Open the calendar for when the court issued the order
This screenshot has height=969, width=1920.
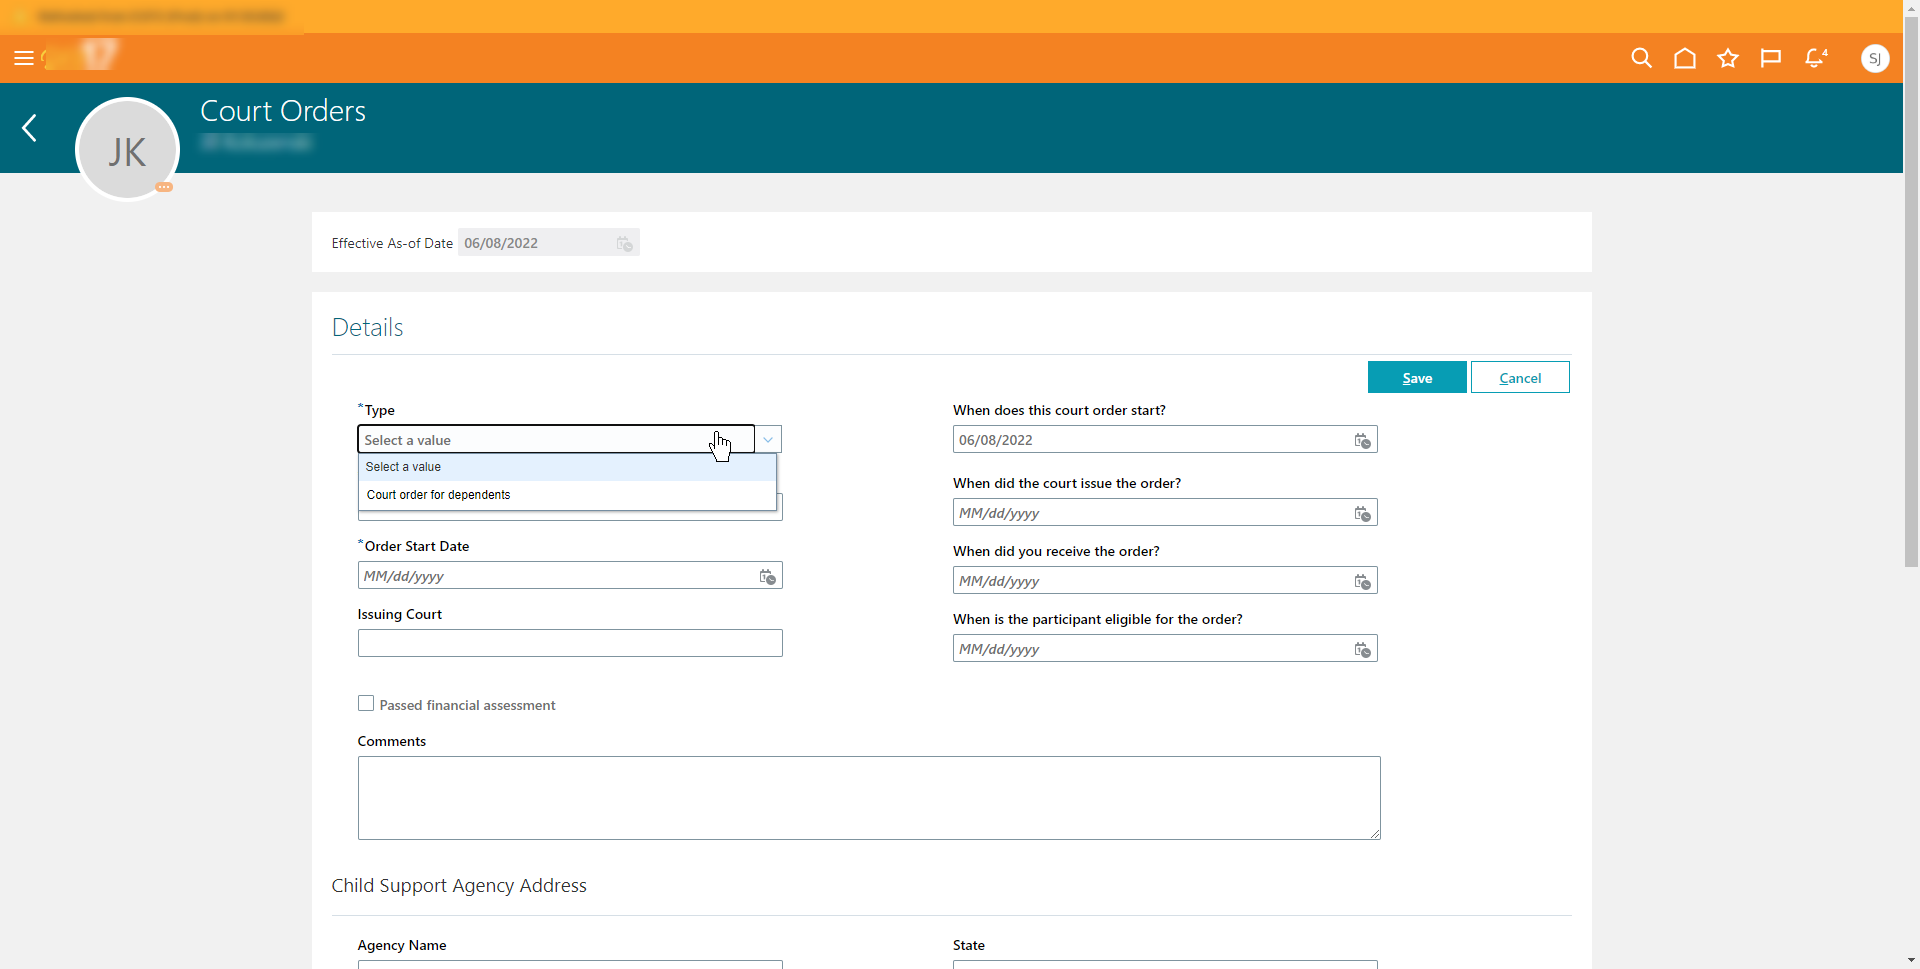(x=1361, y=513)
